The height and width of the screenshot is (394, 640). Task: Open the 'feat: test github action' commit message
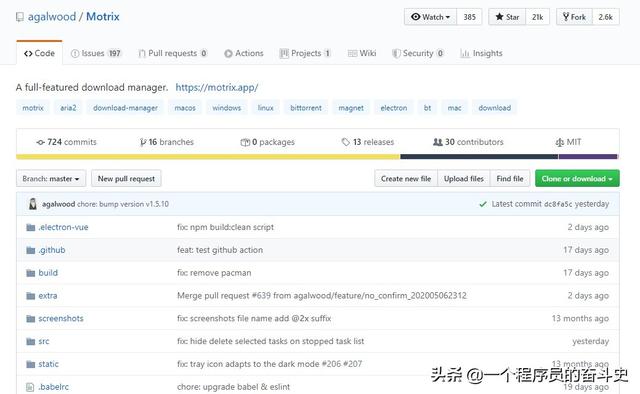tap(220, 250)
